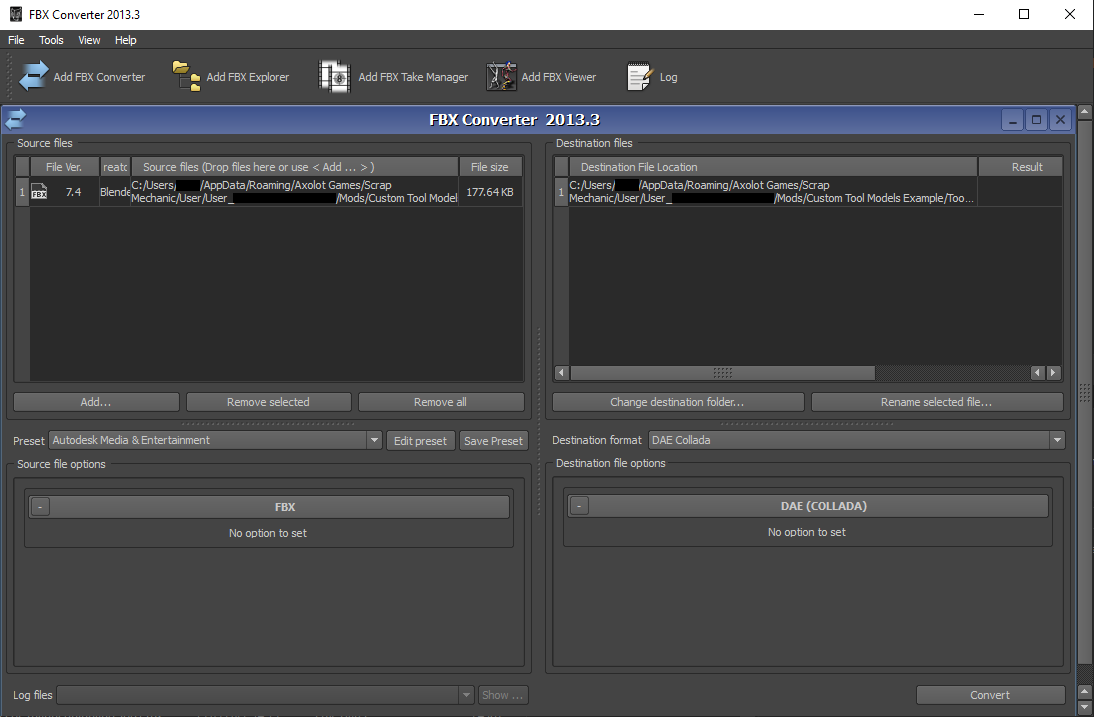Click the destination list horizontal scrollbar thumb

tap(723, 373)
